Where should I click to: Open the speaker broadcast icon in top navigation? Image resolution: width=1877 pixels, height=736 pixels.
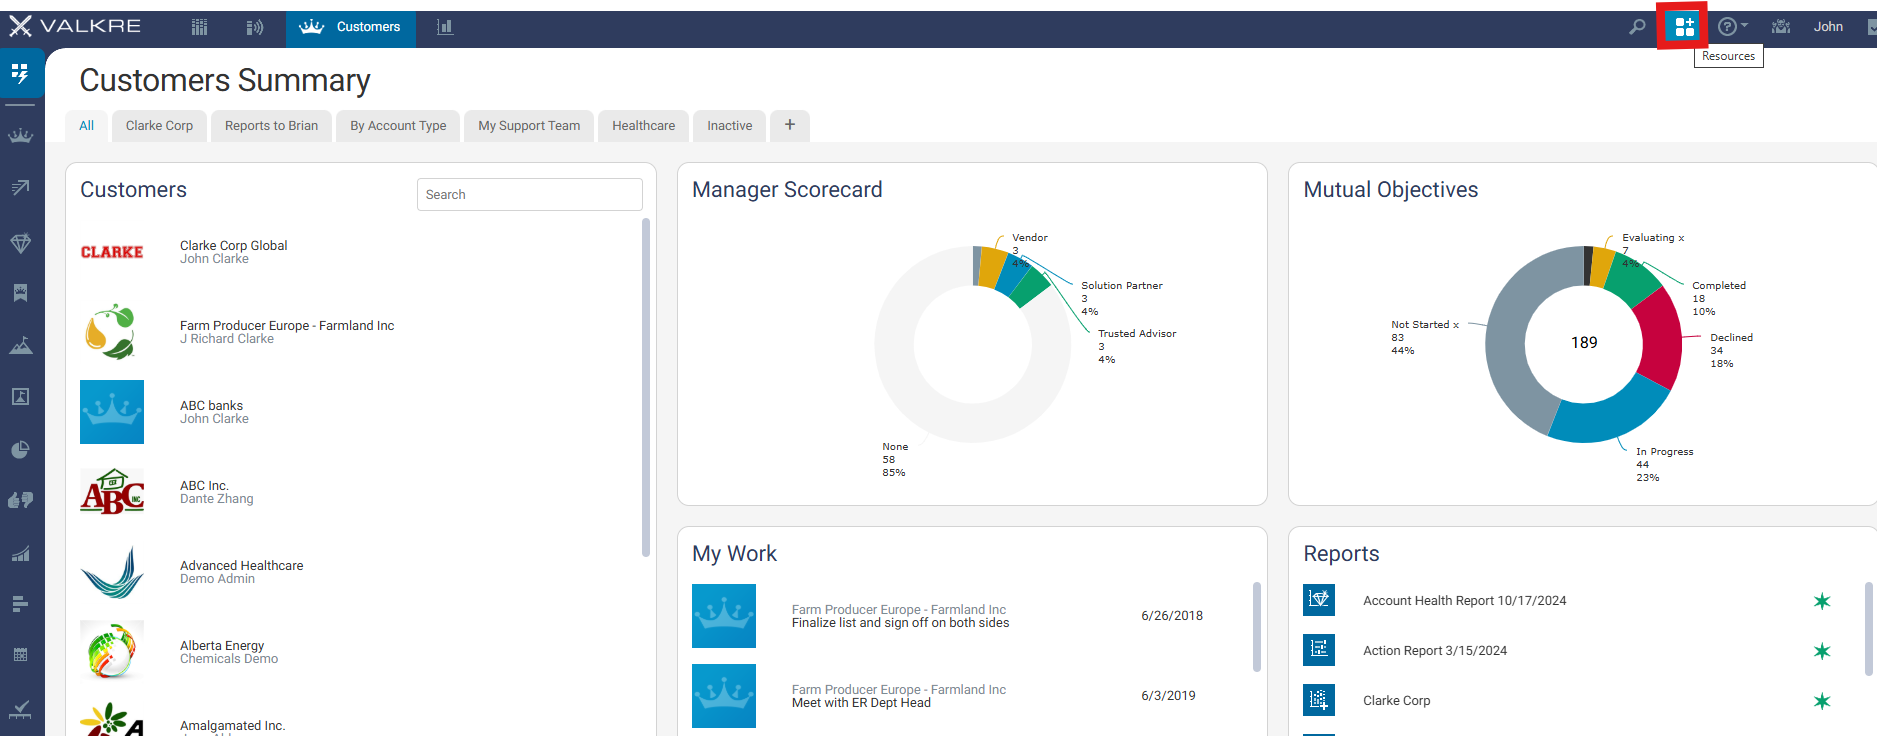click(255, 27)
